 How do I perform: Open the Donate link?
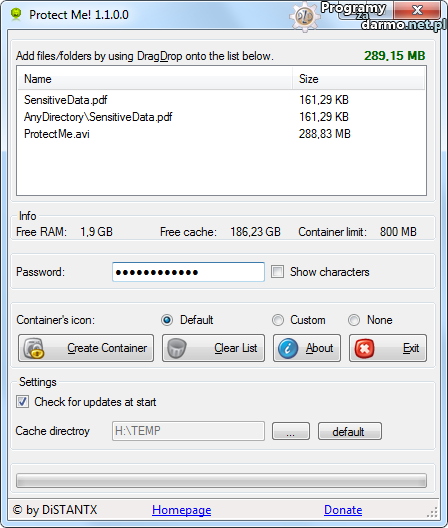343,510
